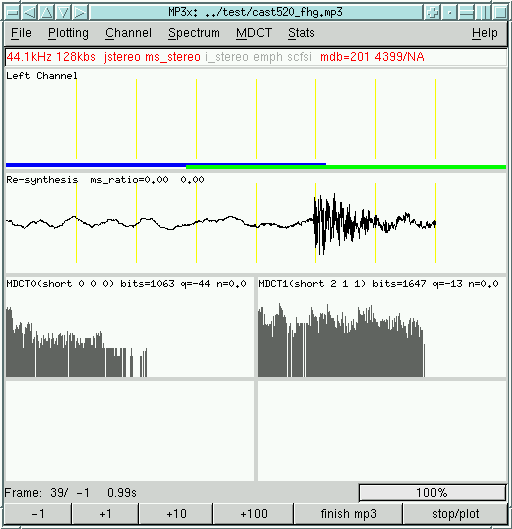The image size is (512, 529).
Task: Click the q=-44 value
Action: point(195,284)
